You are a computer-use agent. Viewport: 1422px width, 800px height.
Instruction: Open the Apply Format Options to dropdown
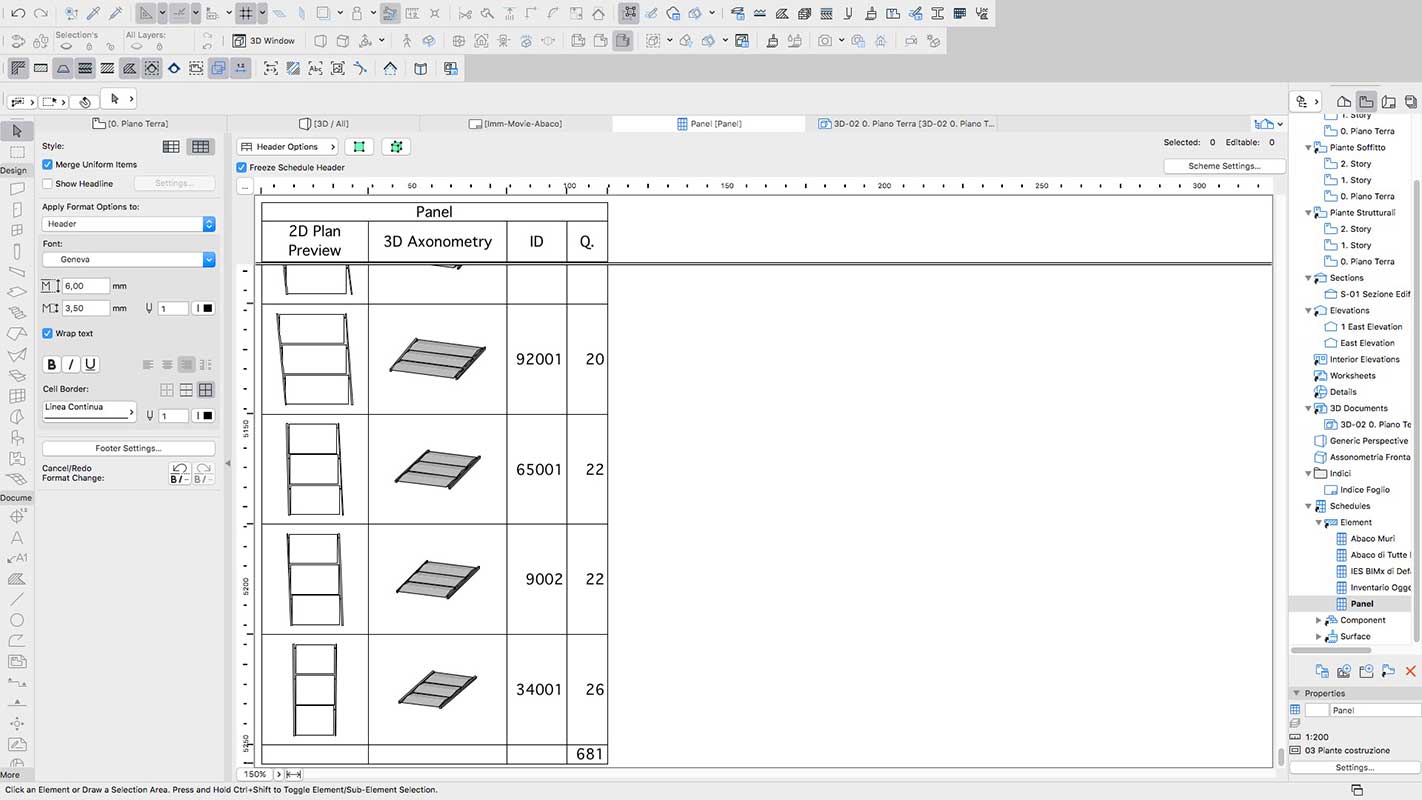128,225
